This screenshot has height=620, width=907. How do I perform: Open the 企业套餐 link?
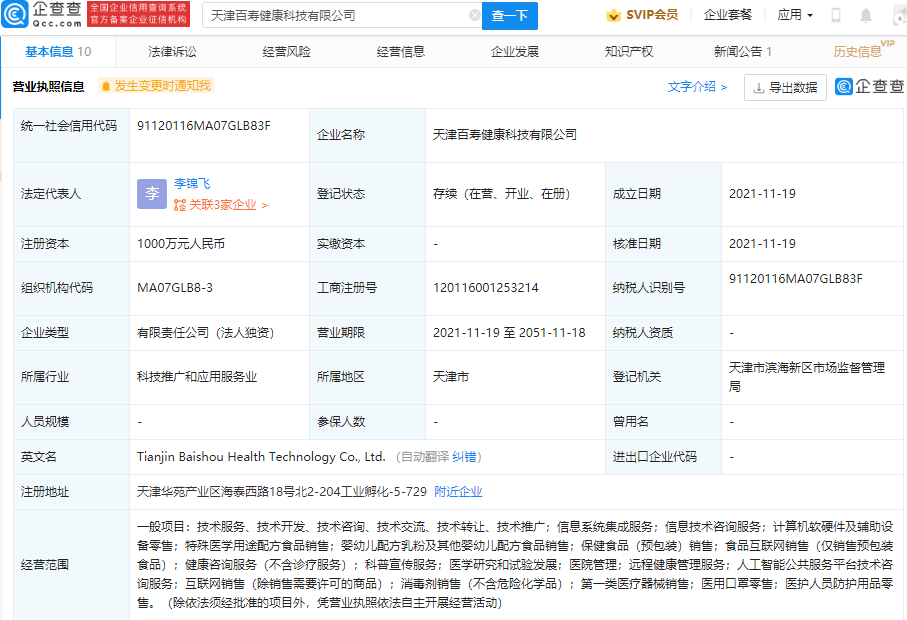point(728,15)
